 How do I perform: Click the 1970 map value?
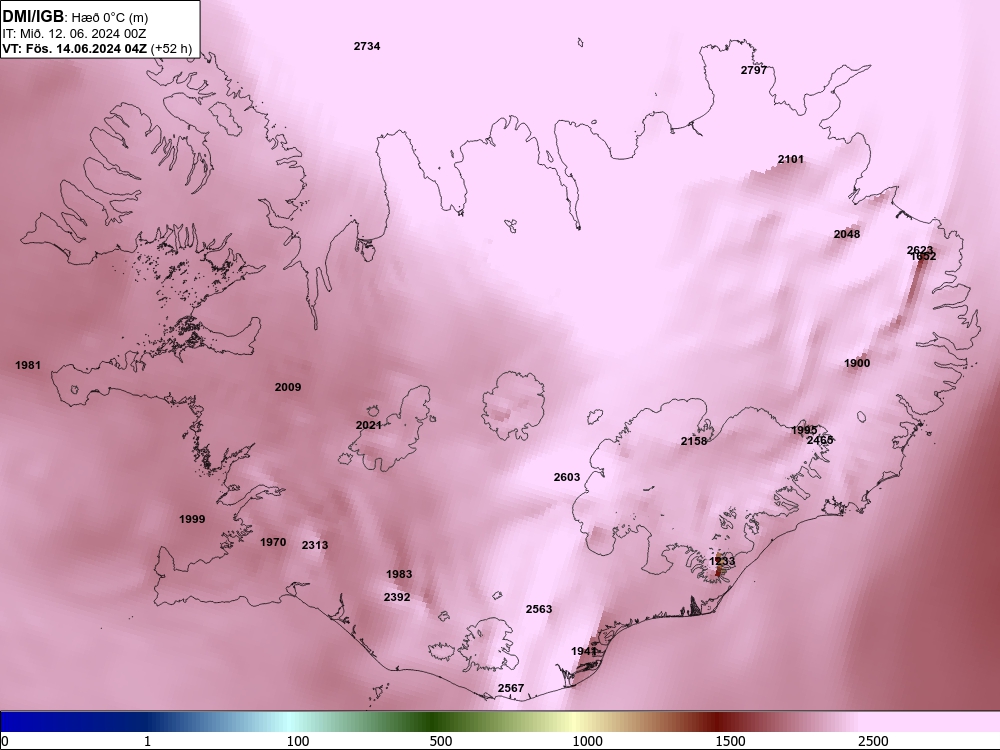(x=273, y=542)
